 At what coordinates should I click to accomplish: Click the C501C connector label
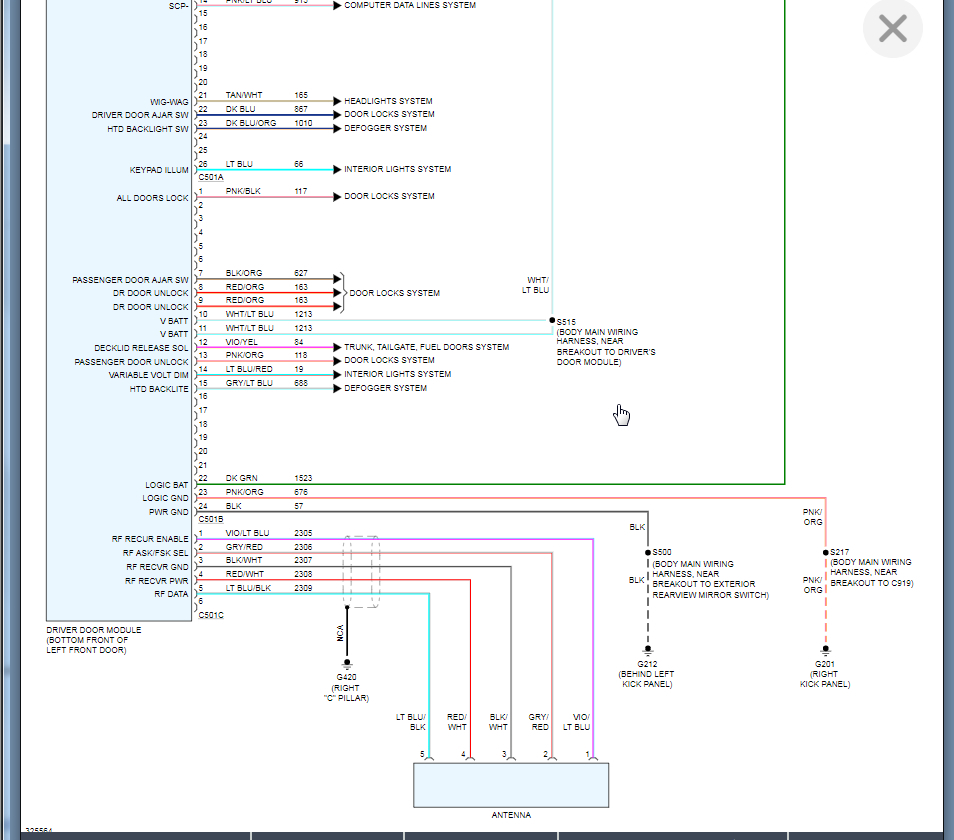211,615
